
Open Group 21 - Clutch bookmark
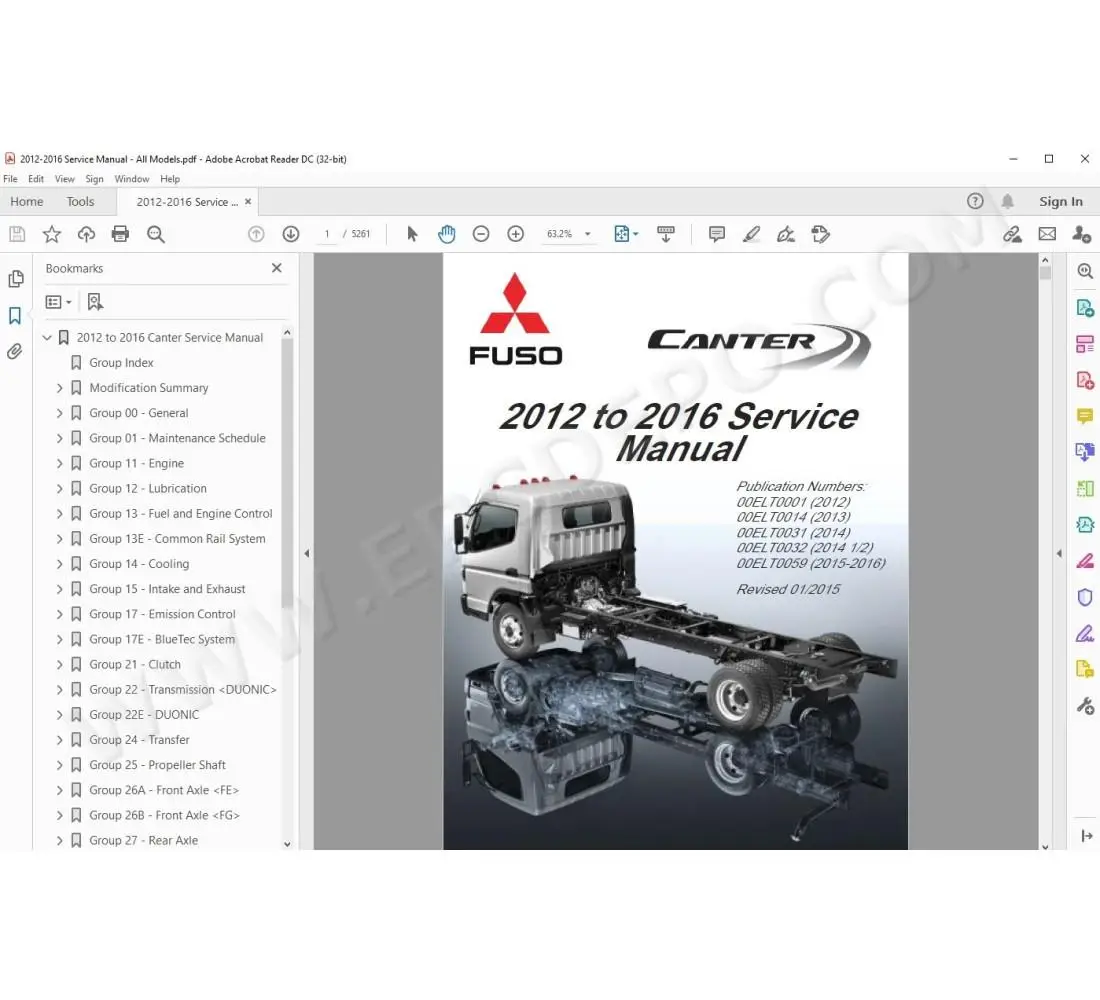(x=135, y=665)
